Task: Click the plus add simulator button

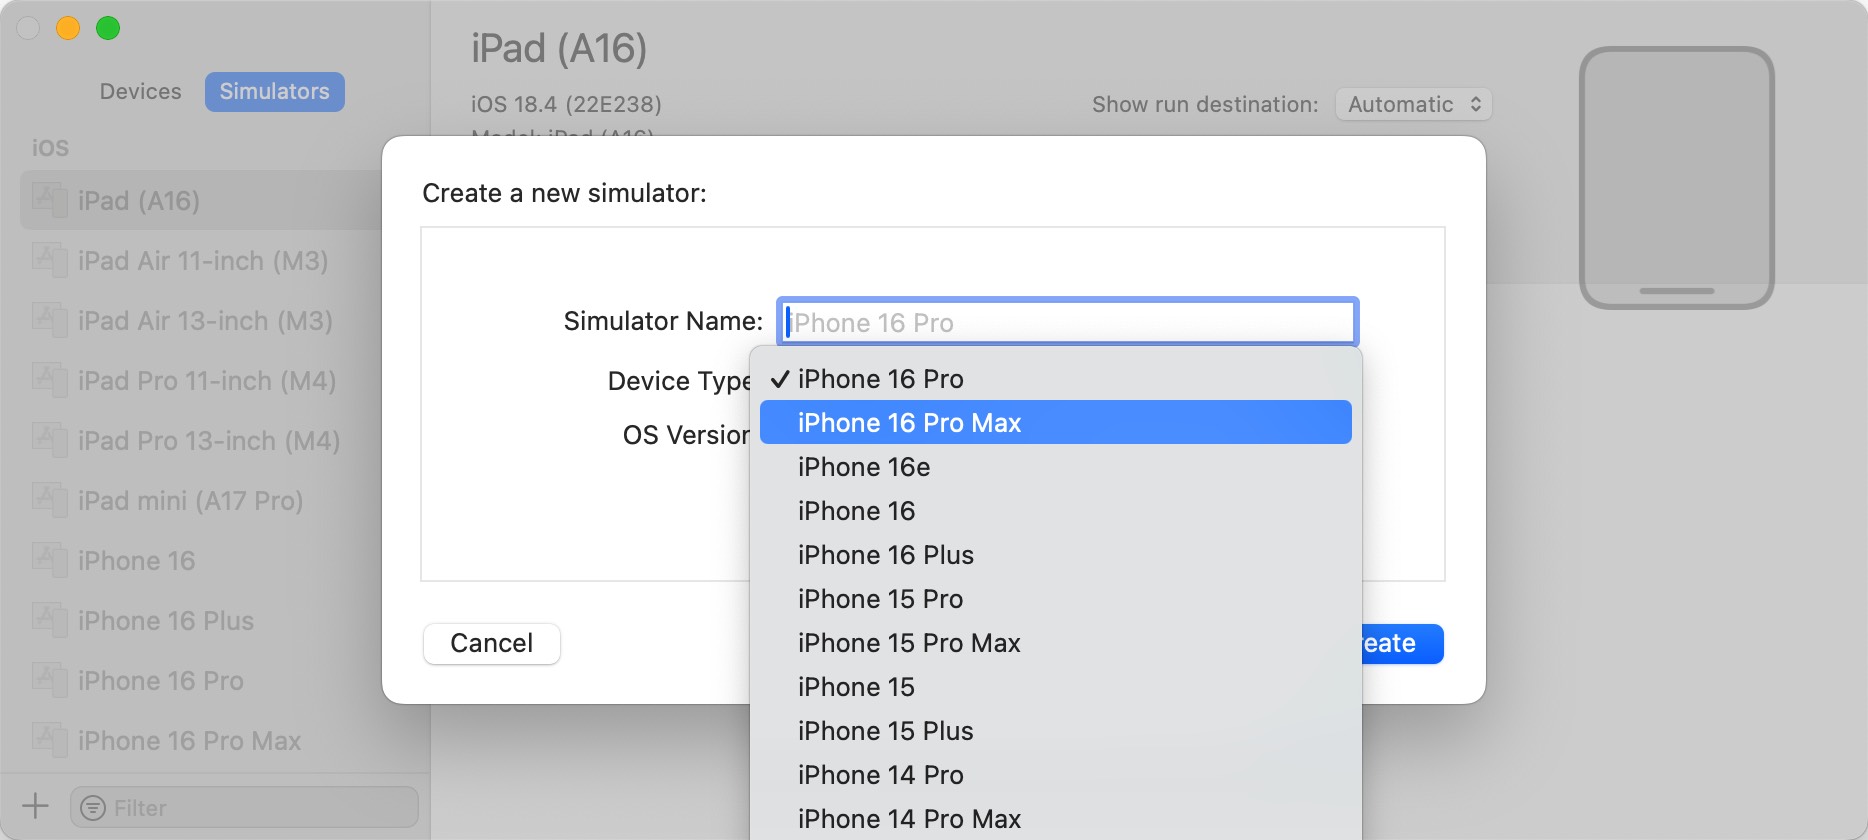Action: (35, 806)
